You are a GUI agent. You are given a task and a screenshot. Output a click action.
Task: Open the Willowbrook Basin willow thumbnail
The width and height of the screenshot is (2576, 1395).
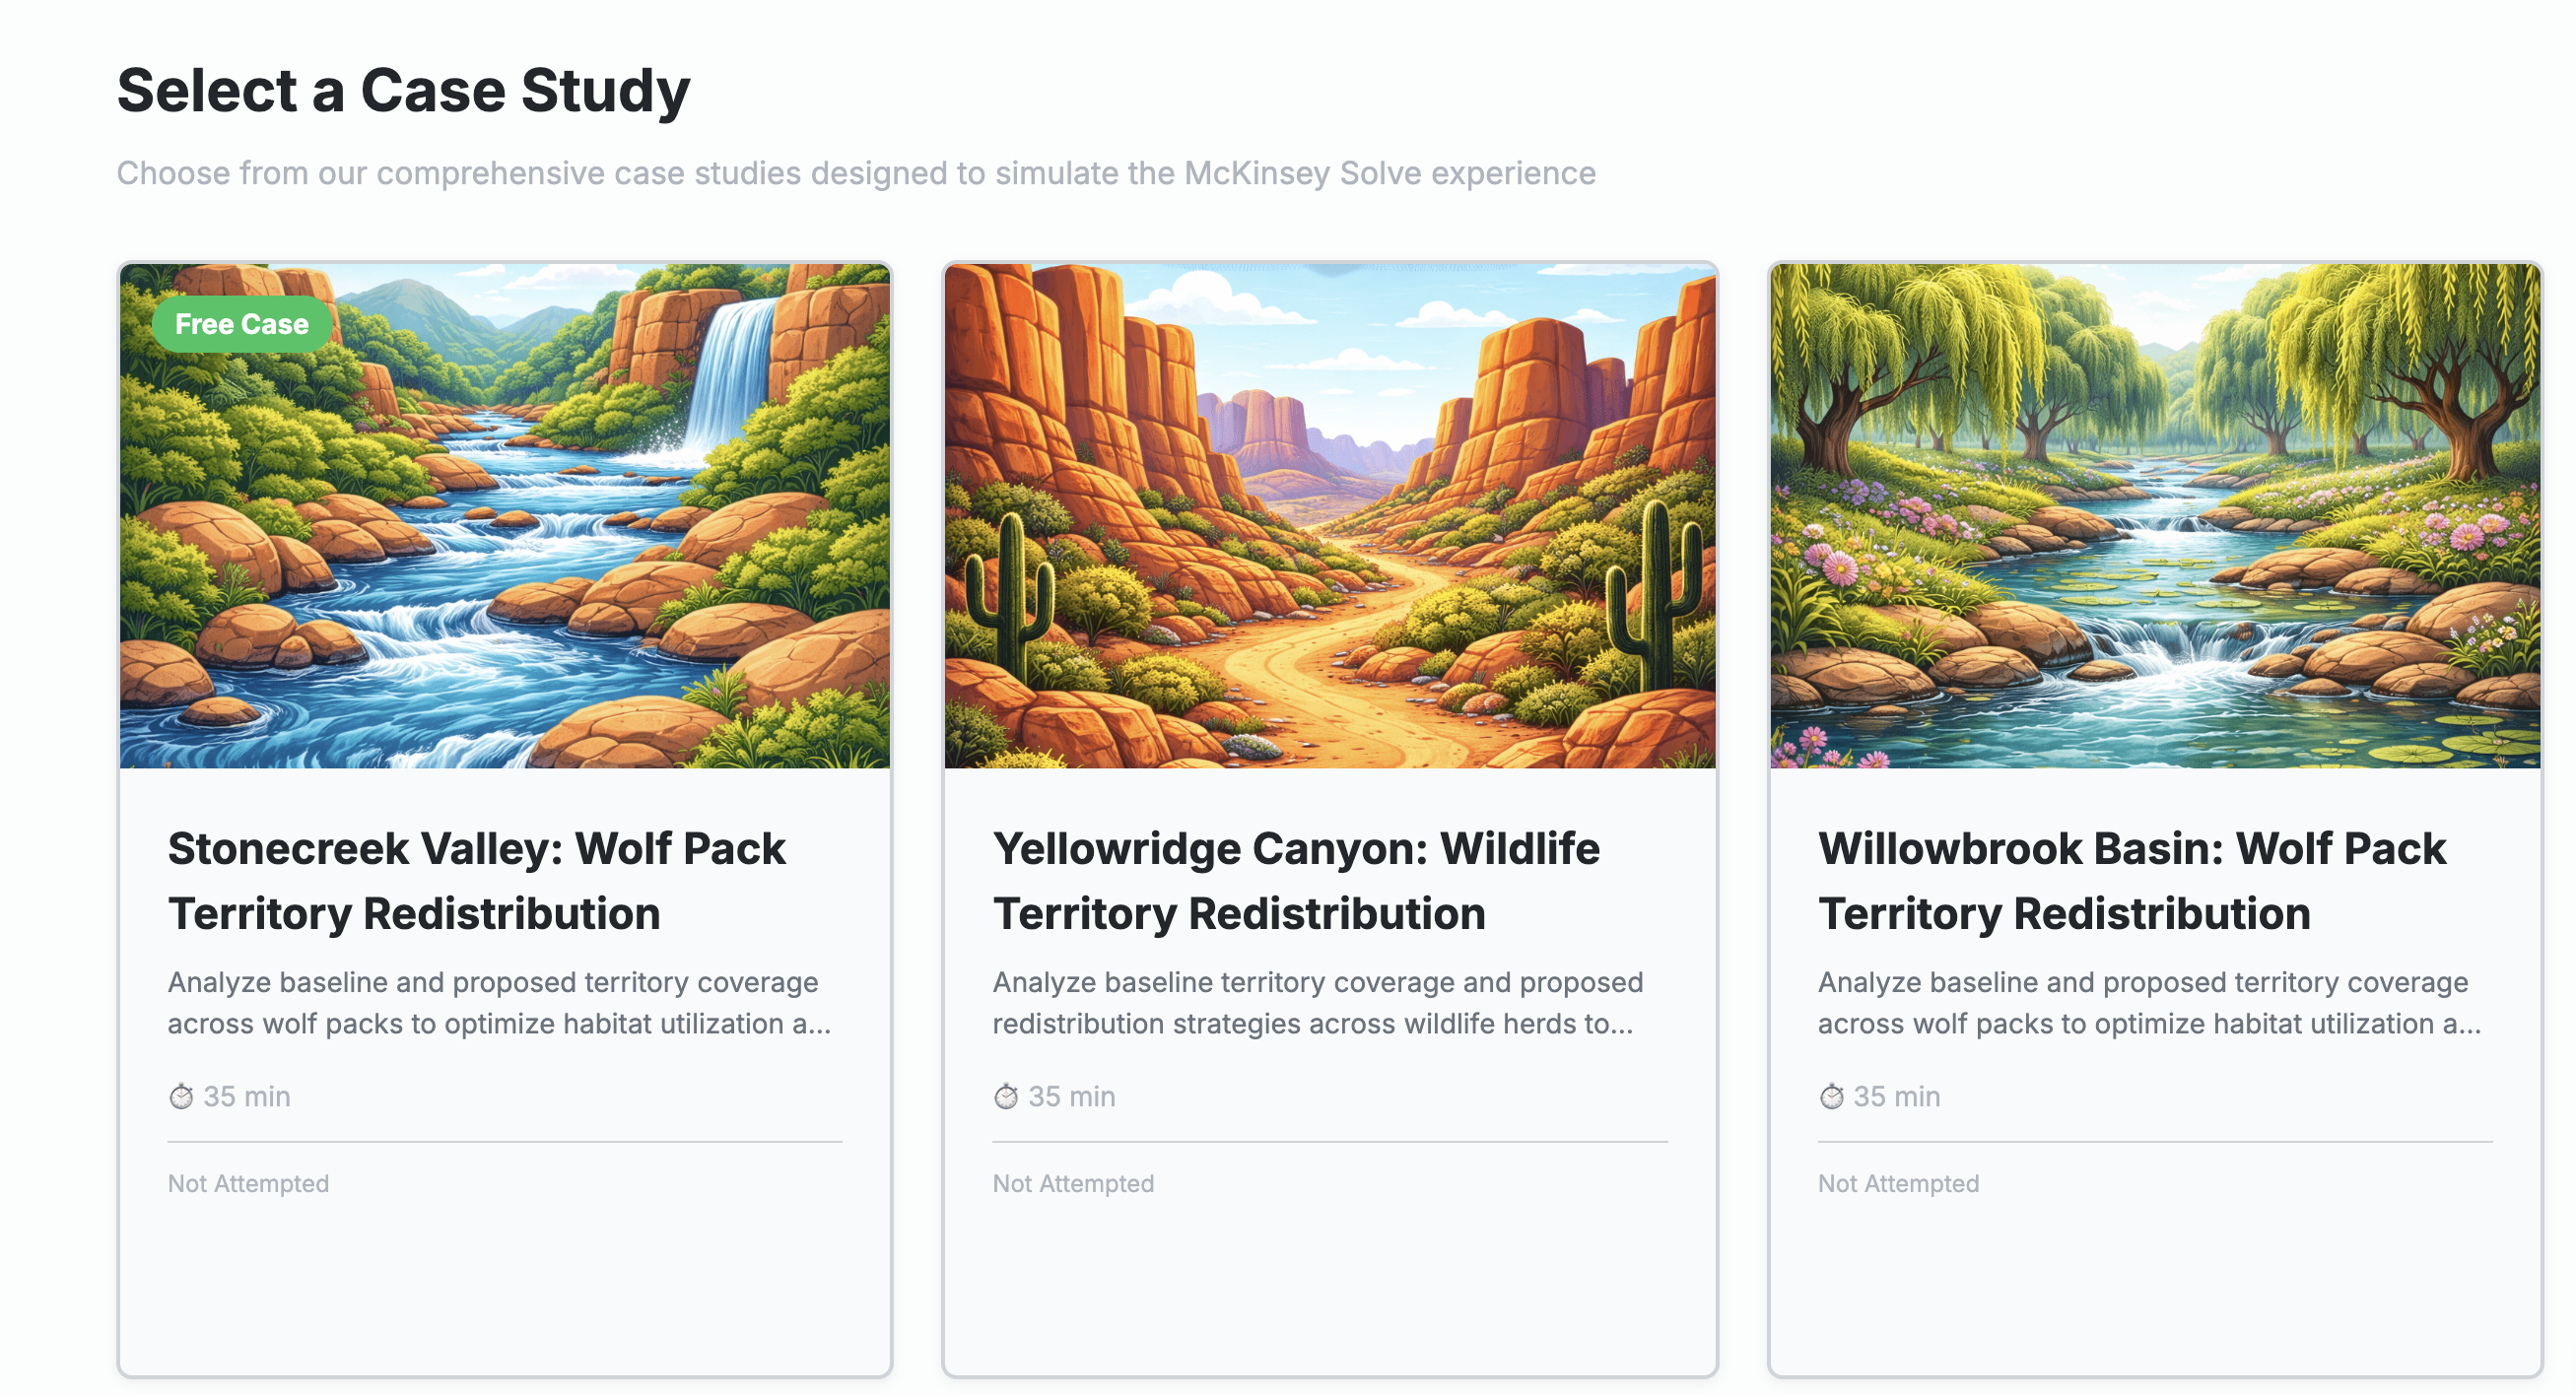point(2154,516)
